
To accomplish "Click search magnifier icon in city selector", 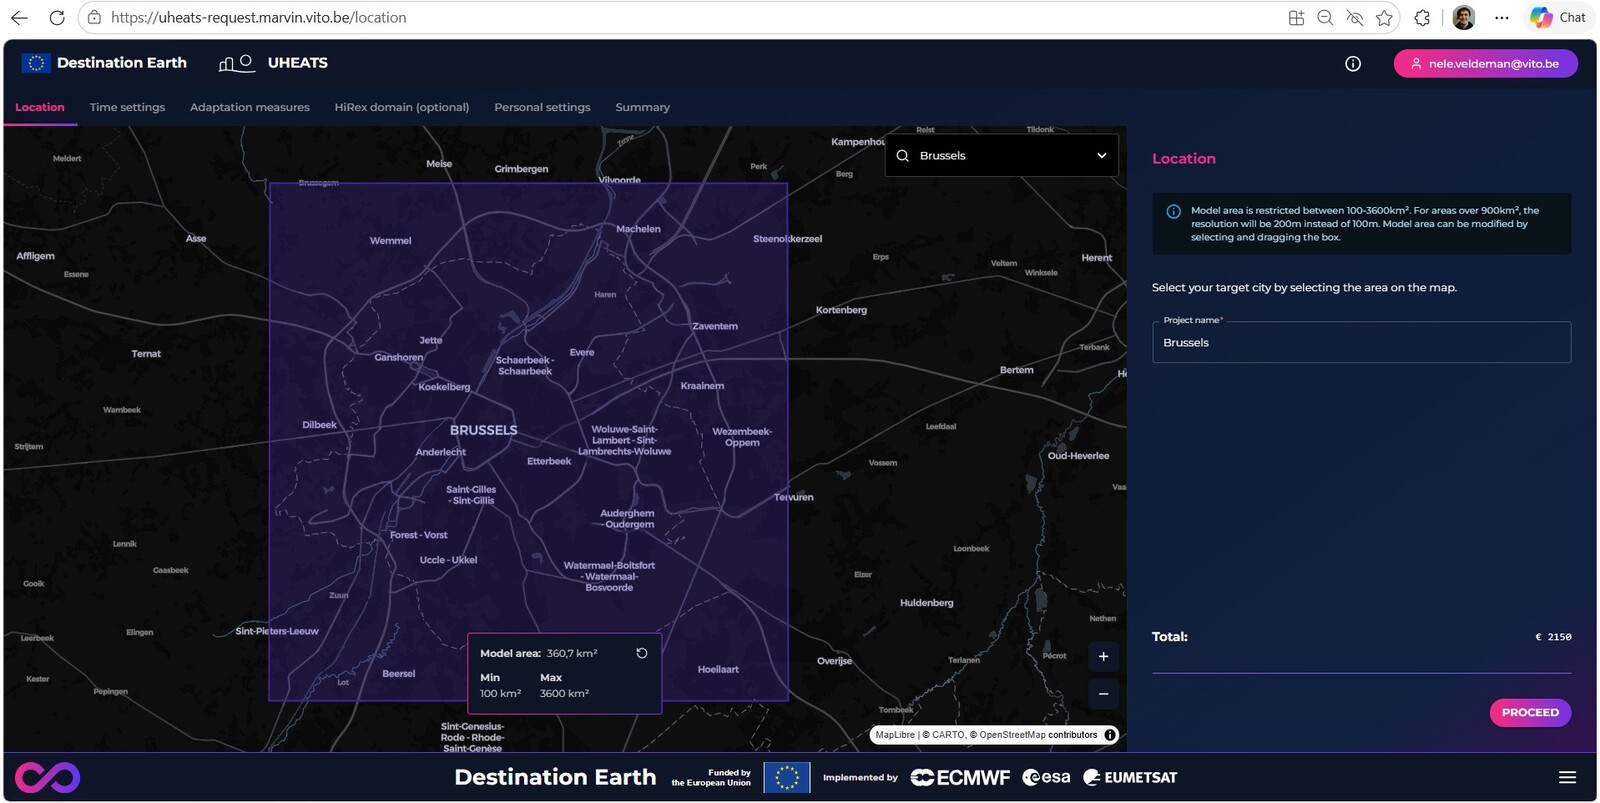I will 903,156.
